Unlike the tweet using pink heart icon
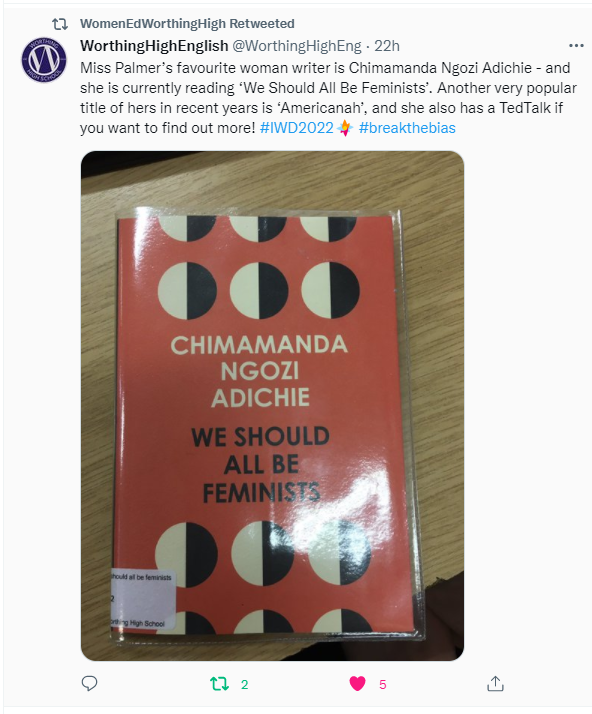The height and width of the screenshot is (714, 592). 357,683
